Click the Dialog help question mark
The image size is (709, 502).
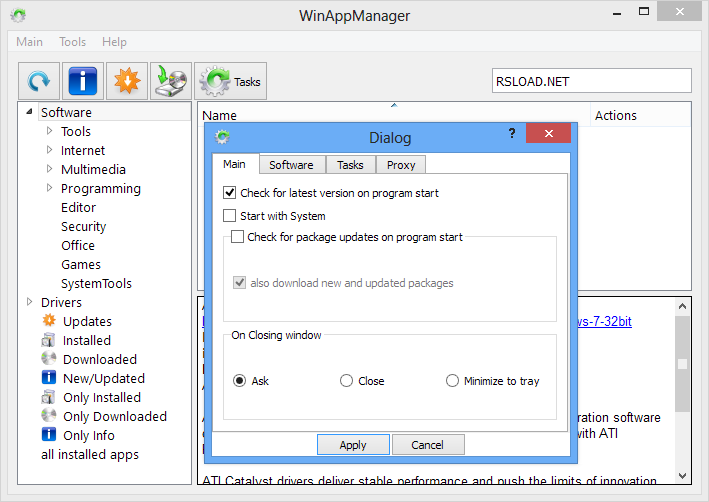click(x=512, y=133)
